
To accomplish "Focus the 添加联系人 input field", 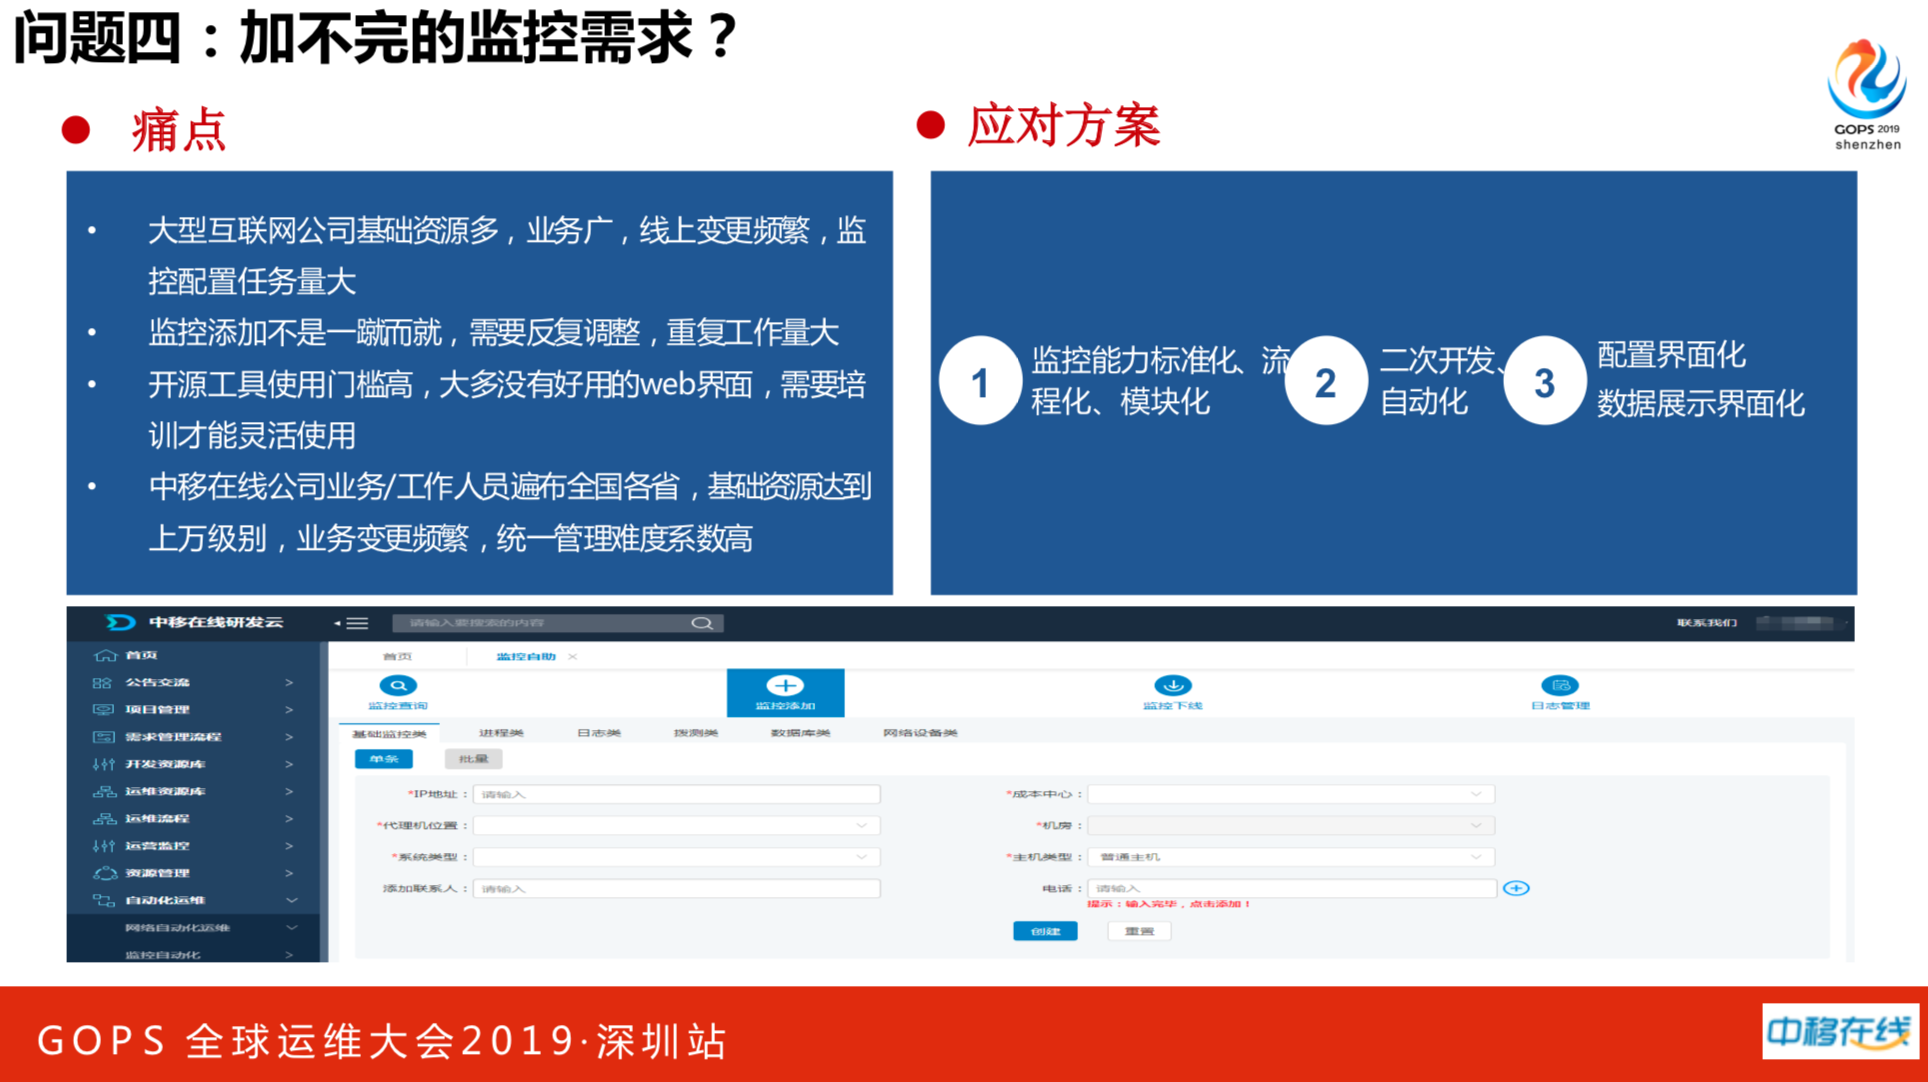I will pyautogui.click(x=677, y=888).
